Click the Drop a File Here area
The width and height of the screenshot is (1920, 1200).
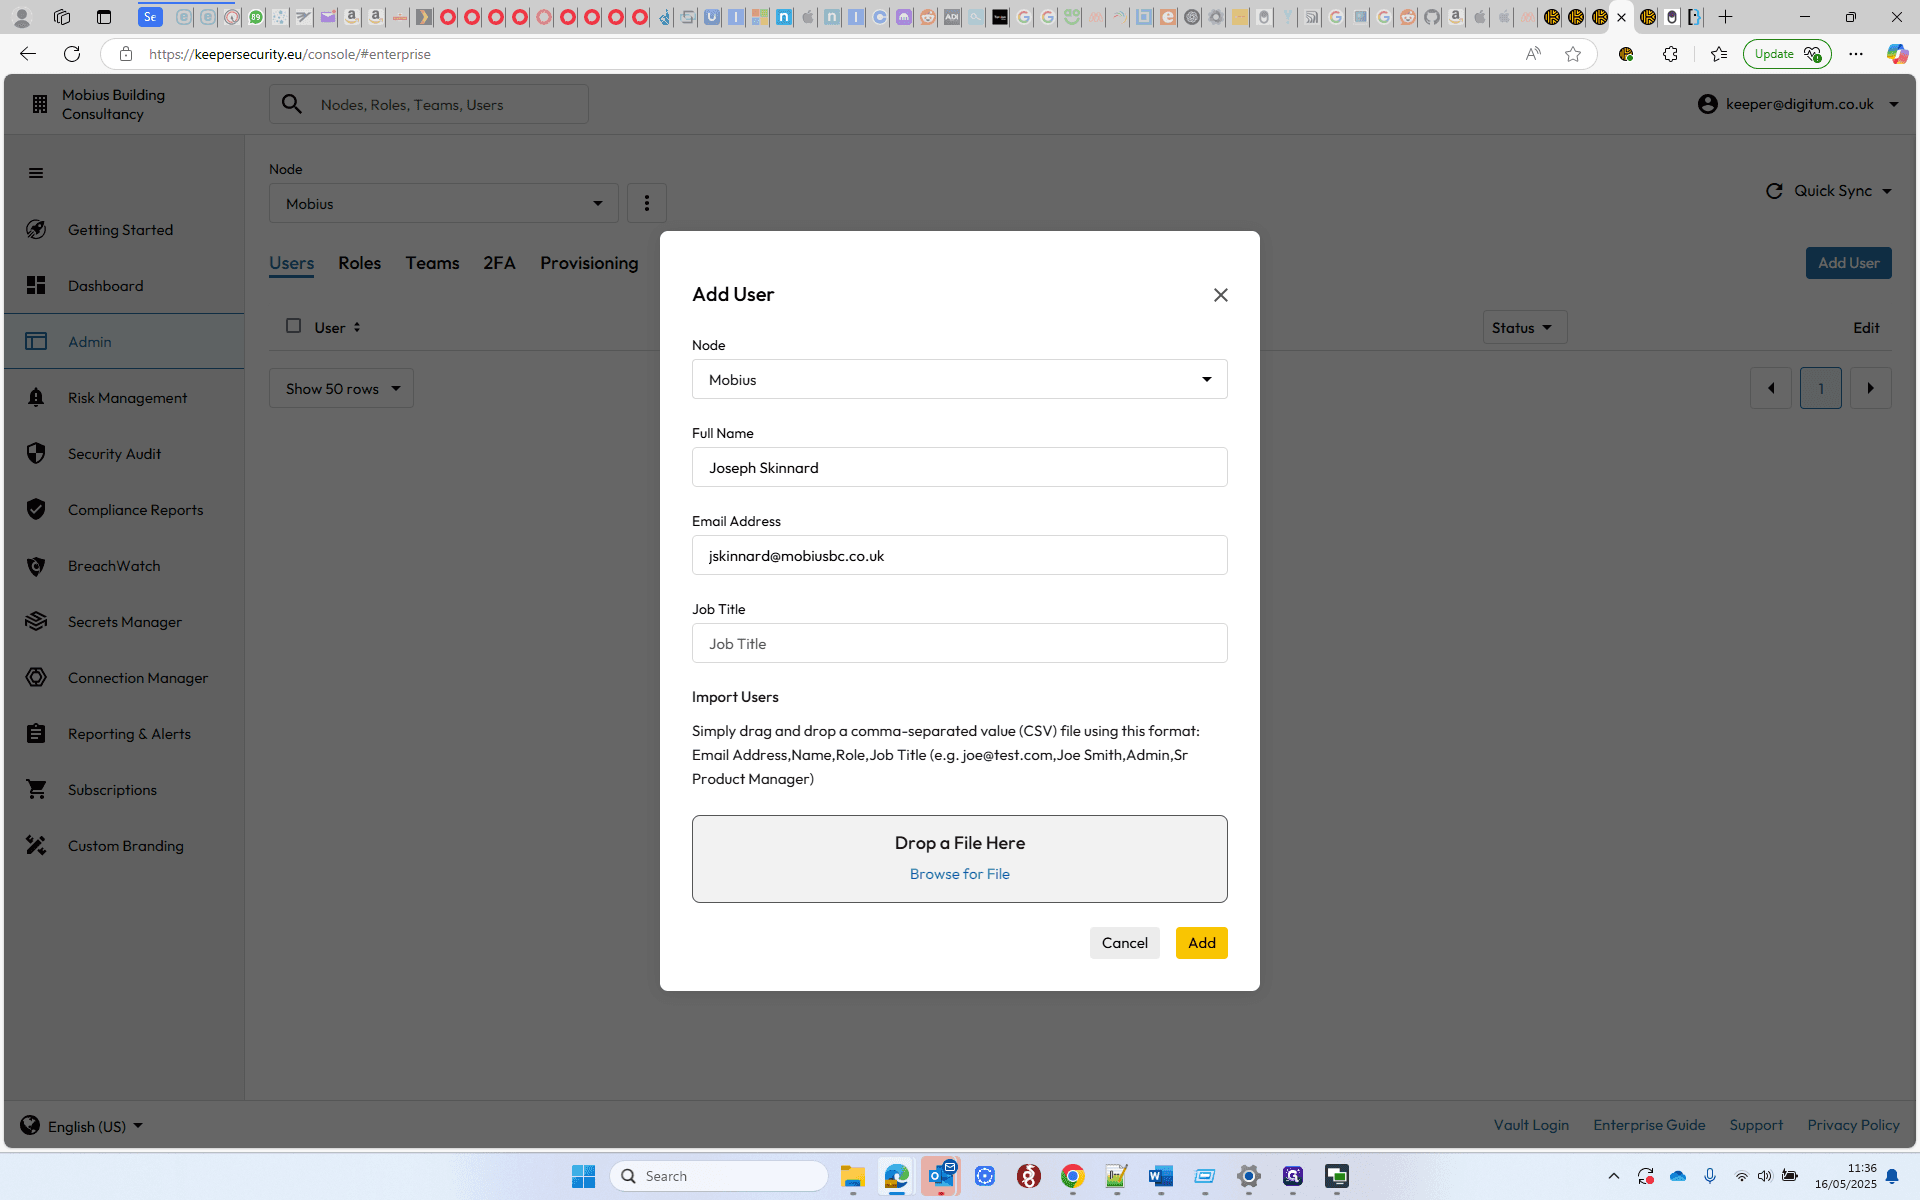(959, 859)
